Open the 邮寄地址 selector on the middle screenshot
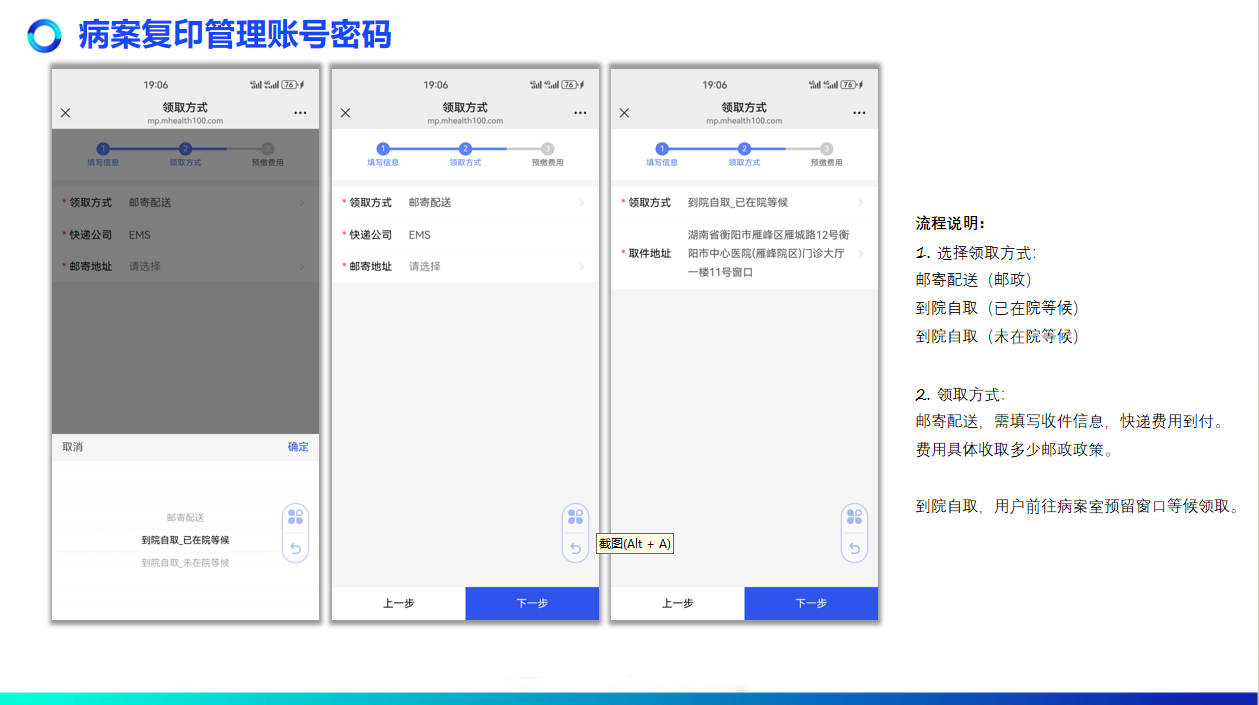The image size is (1259, 705). click(583, 266)
